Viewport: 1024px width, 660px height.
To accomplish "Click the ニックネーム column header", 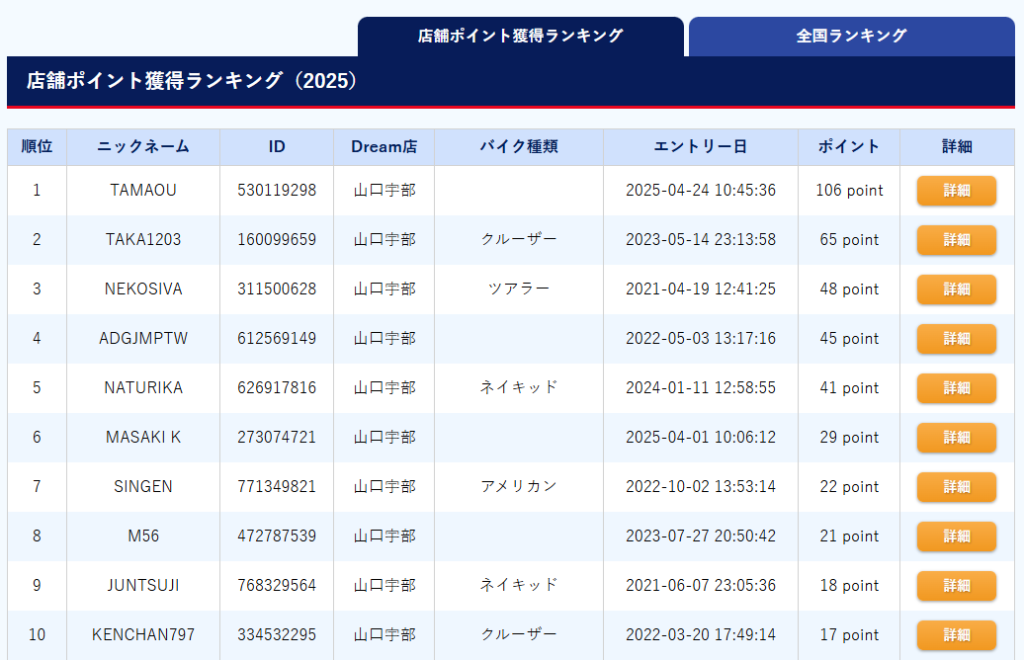I will tap(143, 147).
